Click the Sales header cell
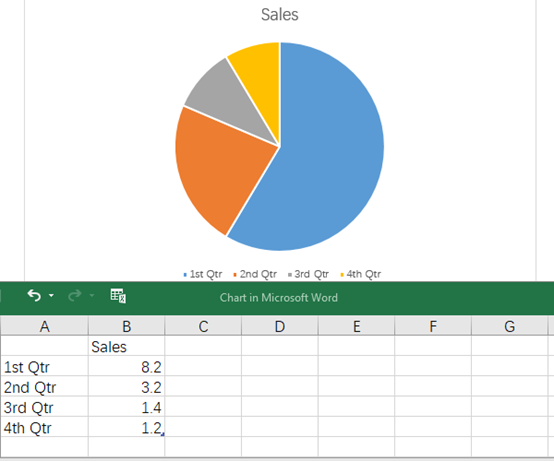Image resolution: width=554 pixels, height=461 pixels. 126,347
